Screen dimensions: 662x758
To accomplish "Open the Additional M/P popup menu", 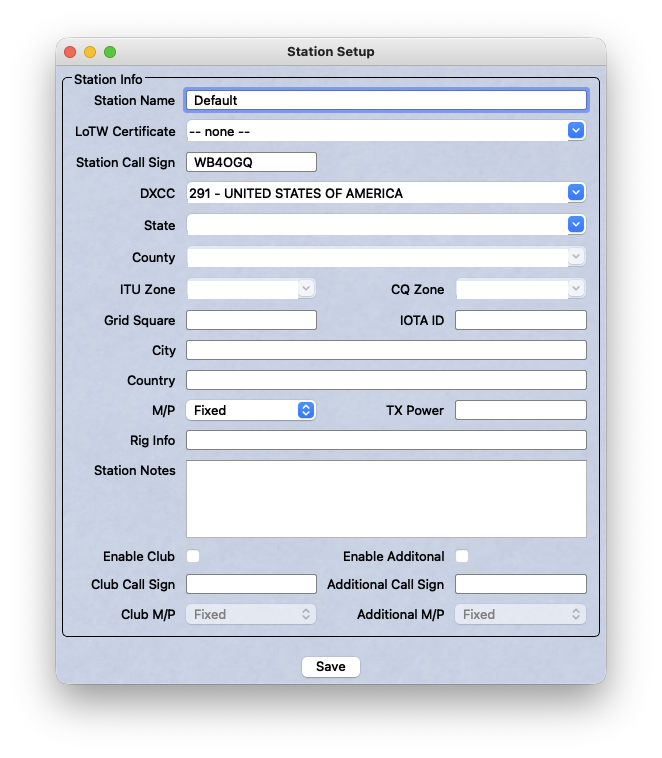I will pos(520,614).
